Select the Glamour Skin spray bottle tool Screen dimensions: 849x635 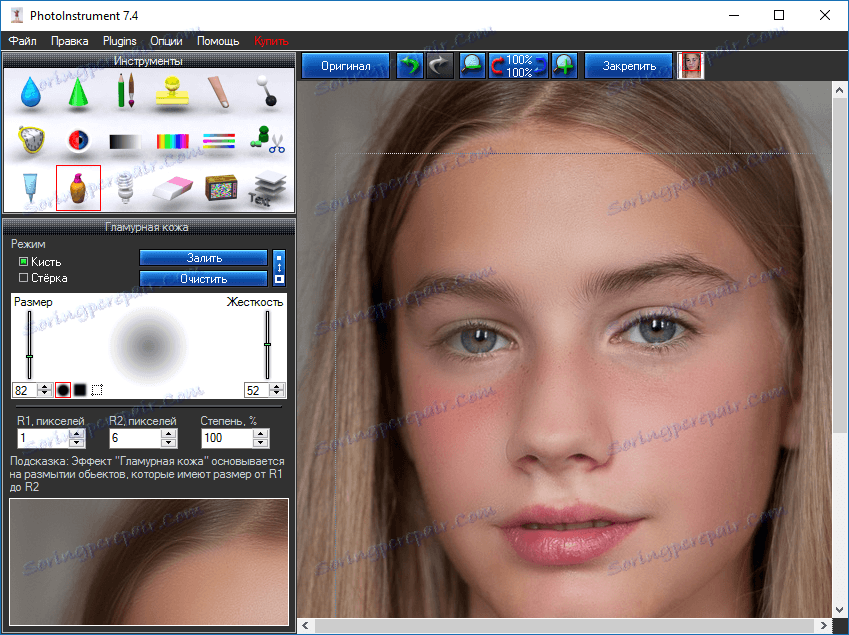pyautogui.click(x=78, y=186)
